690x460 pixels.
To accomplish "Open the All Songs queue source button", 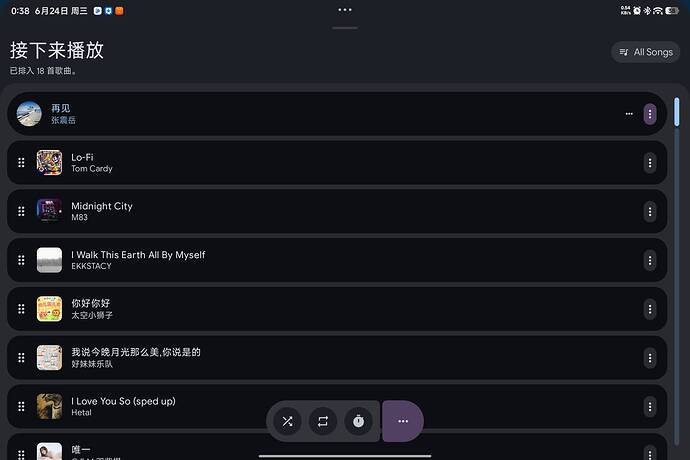I will pyautogui.click(x=646, y=52).
